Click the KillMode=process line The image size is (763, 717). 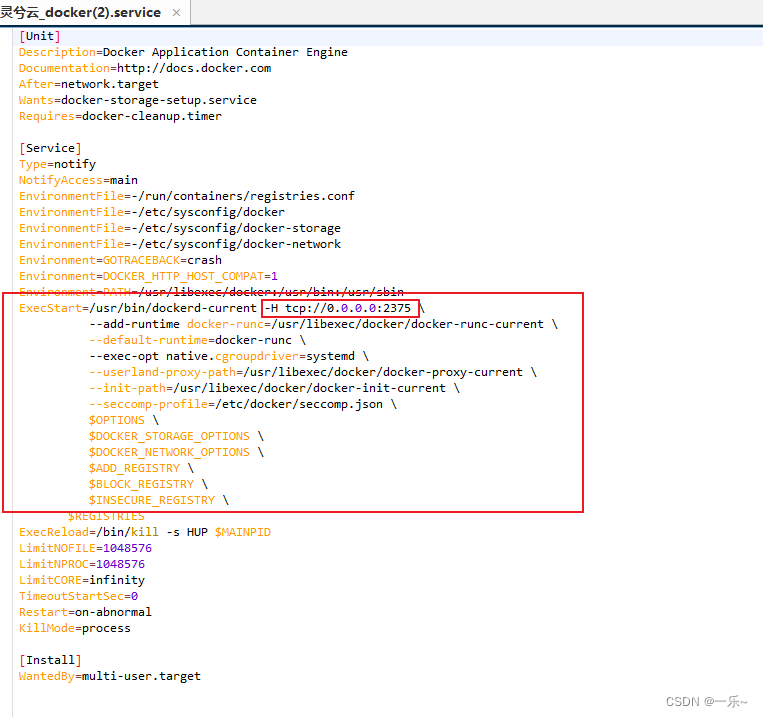[x=75, y=629]
